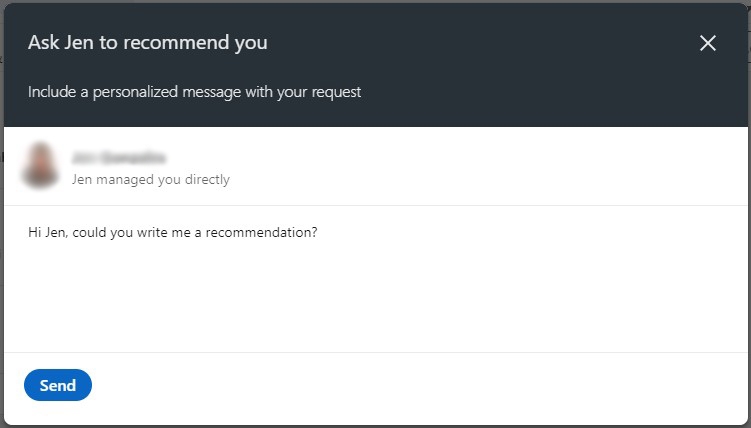Set cursor after the message's question mark

tap(319, 233)
